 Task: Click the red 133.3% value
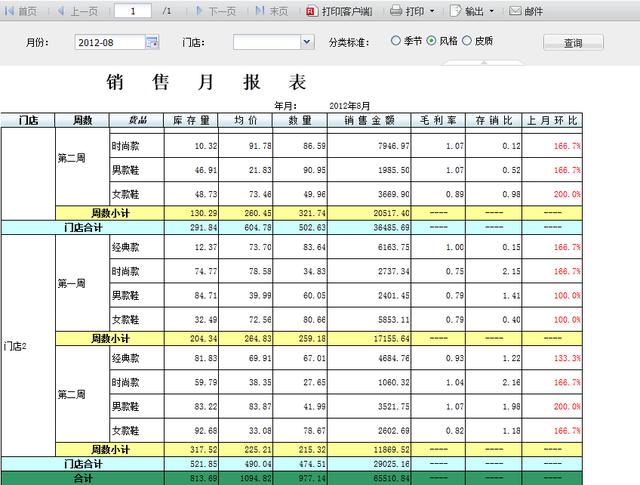click(x=567, y=358)
